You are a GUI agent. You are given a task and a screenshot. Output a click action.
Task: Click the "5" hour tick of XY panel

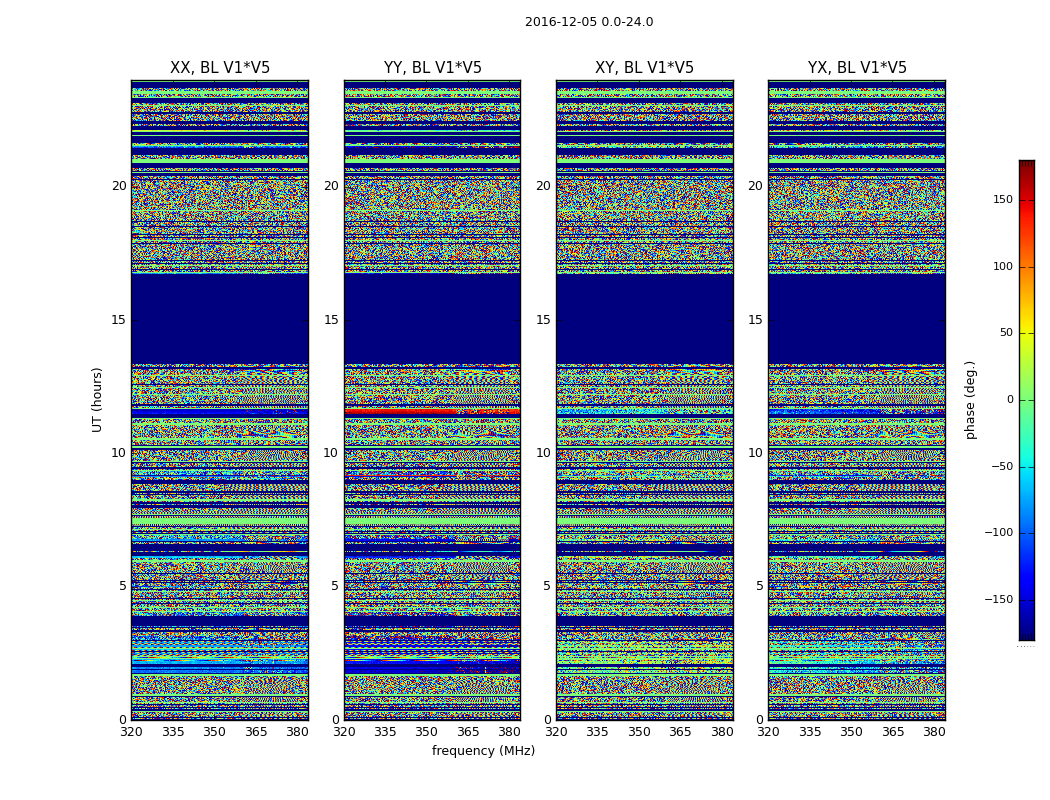click(547, 586)
